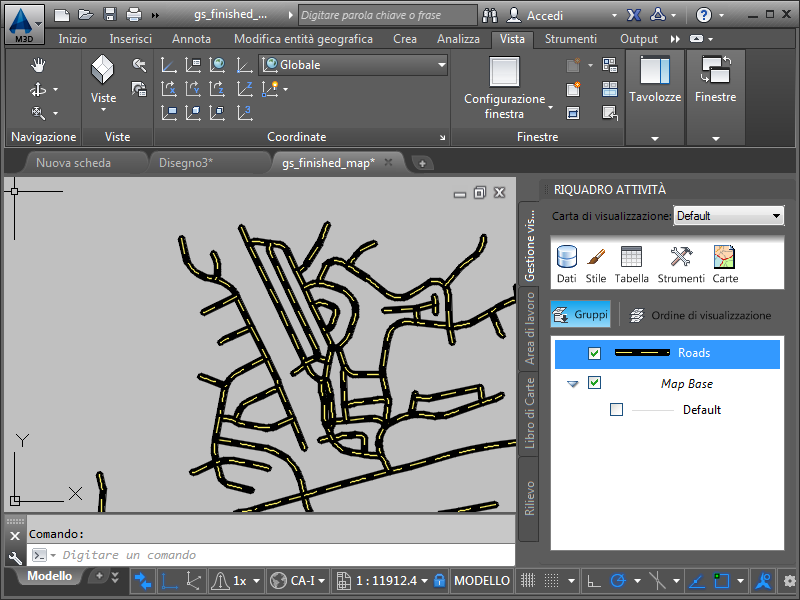Open the Stile paintbrush tool
800x600 pixels.
[596, 264]
